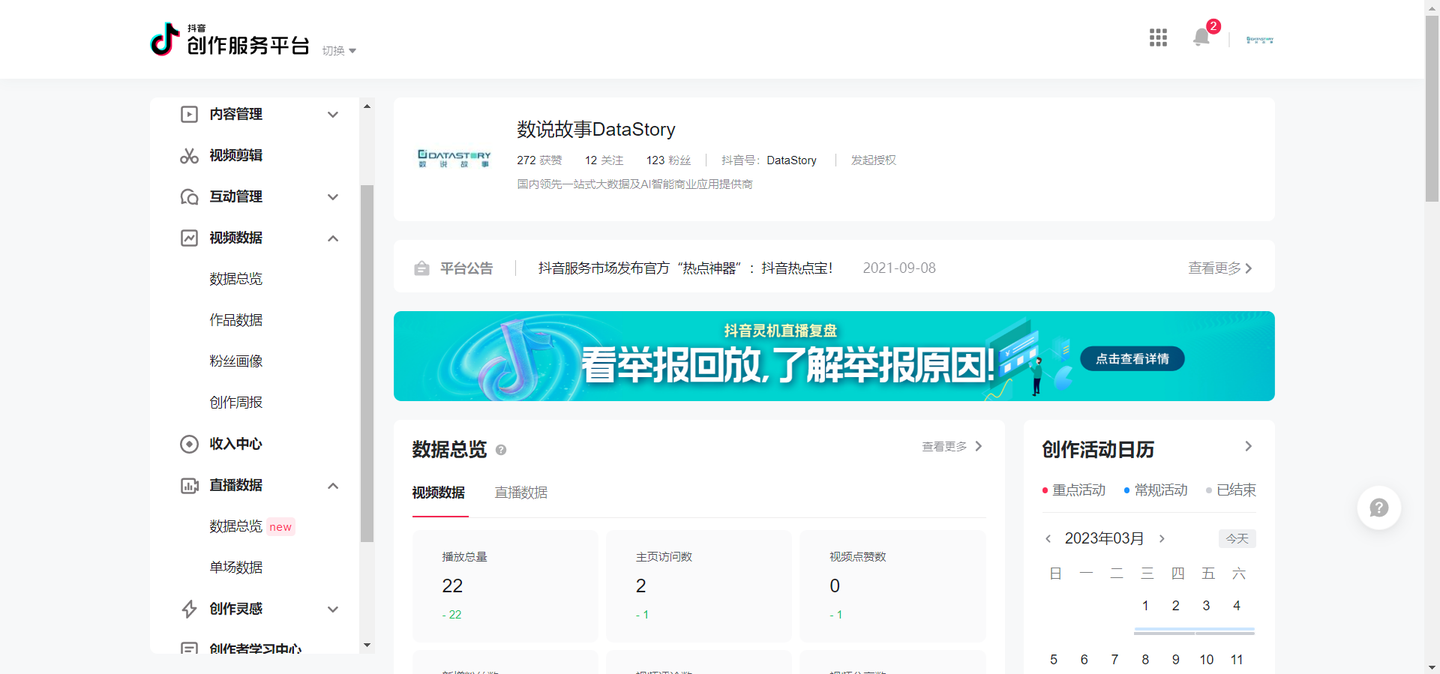Click the 互动管理 chat icon
The width and height of the screenshot is (1440, 674).
coord(189,197)
